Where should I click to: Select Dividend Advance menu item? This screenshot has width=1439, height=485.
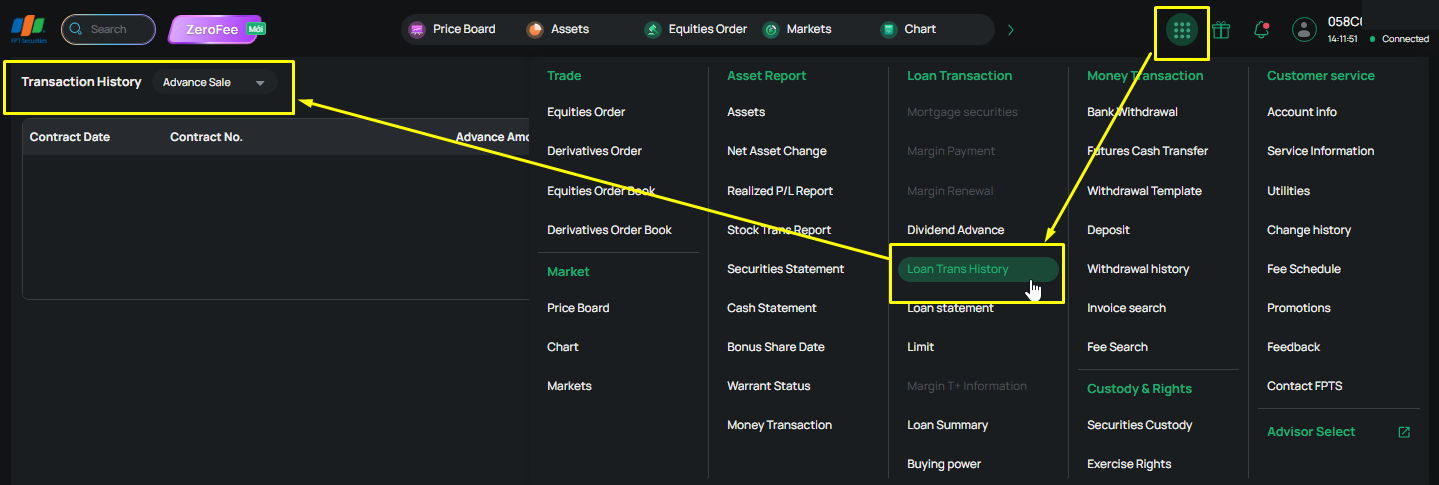point(955,230)
